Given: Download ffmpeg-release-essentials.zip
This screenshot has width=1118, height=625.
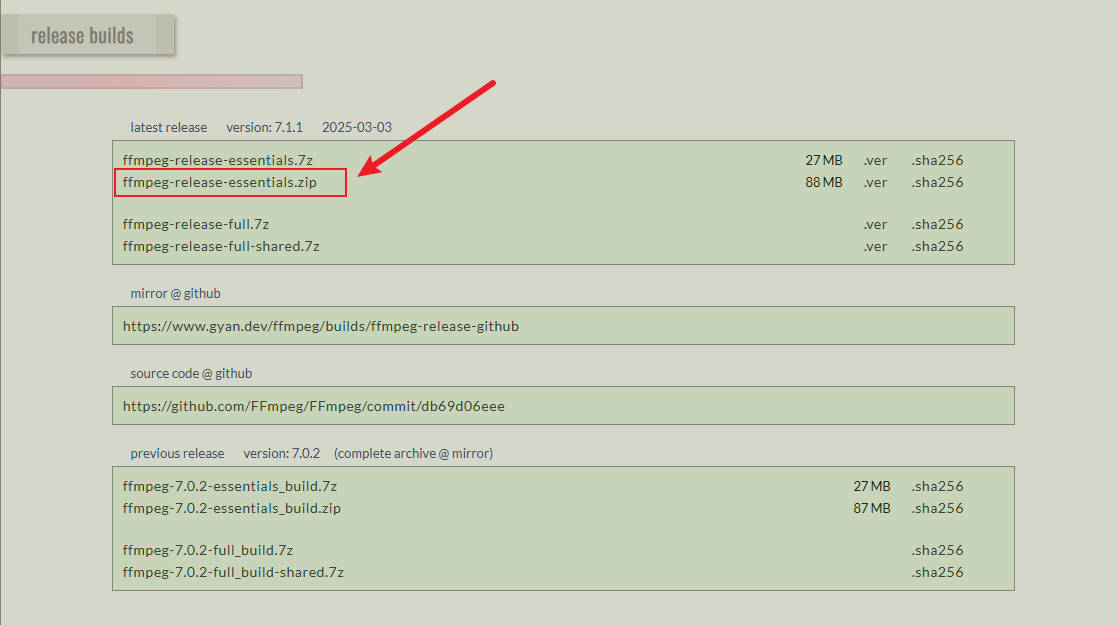Looking at the screenshot, I should [220, 182].
